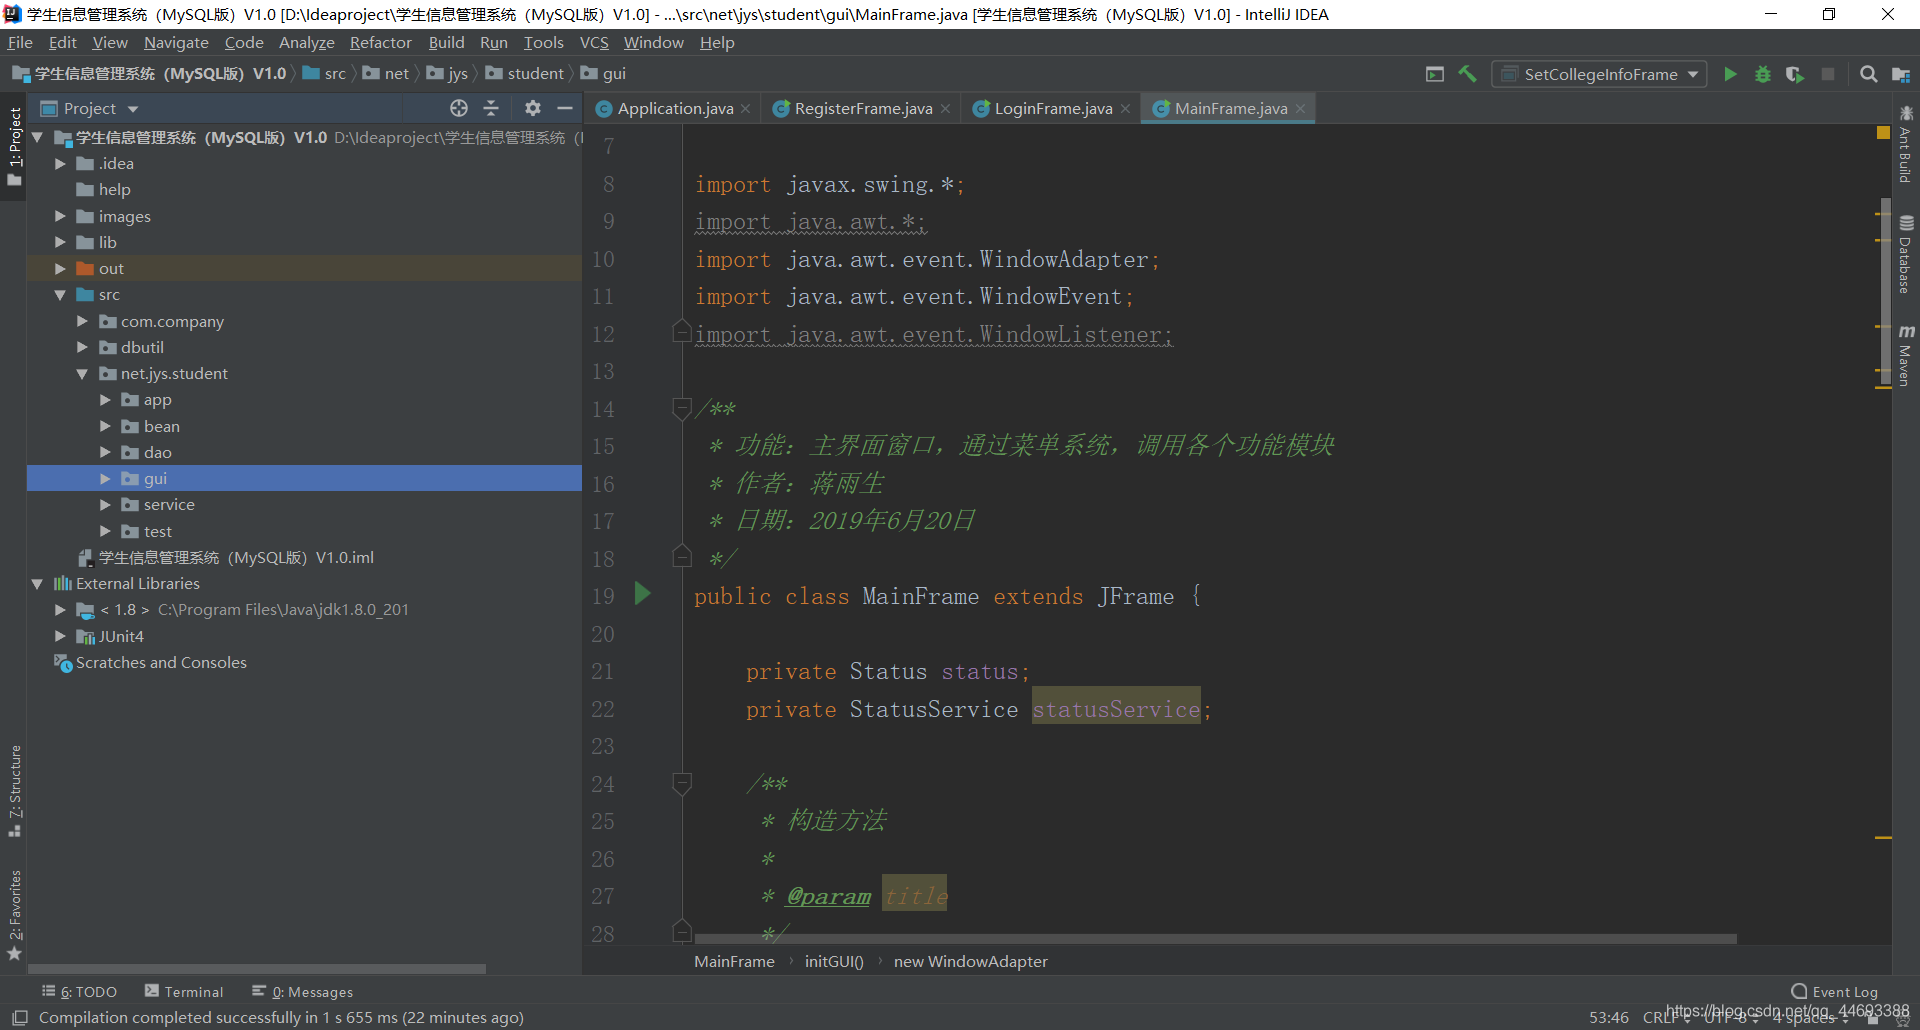1920x1030 pixels.
Task: Run the SetCollegeInfoFrame configuration
Action: (1730, 74)
